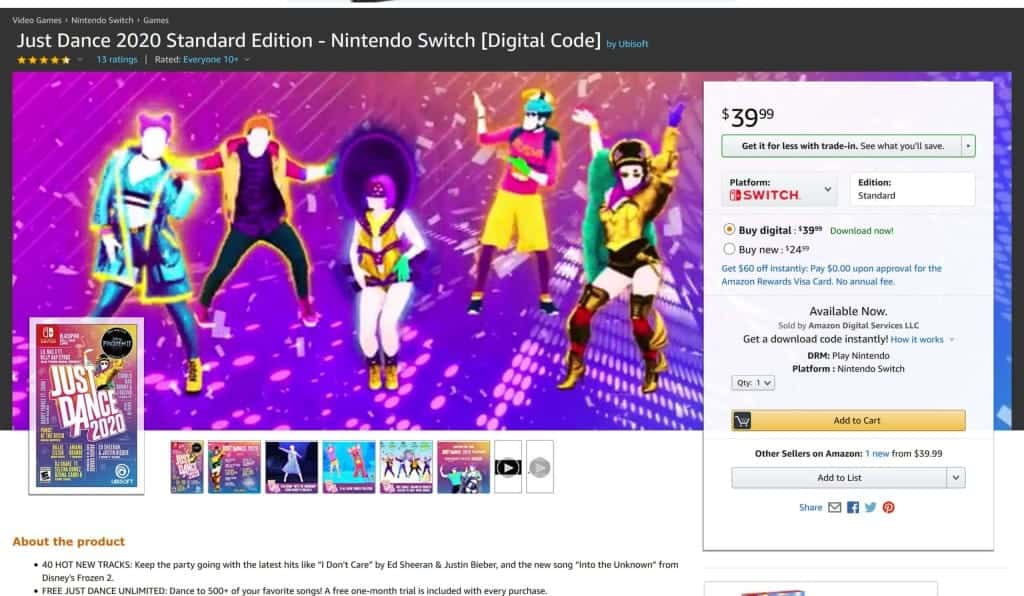Select the Buy new radio button
The height and width of the screenshot is (596, 1024).
coord(731,249)
